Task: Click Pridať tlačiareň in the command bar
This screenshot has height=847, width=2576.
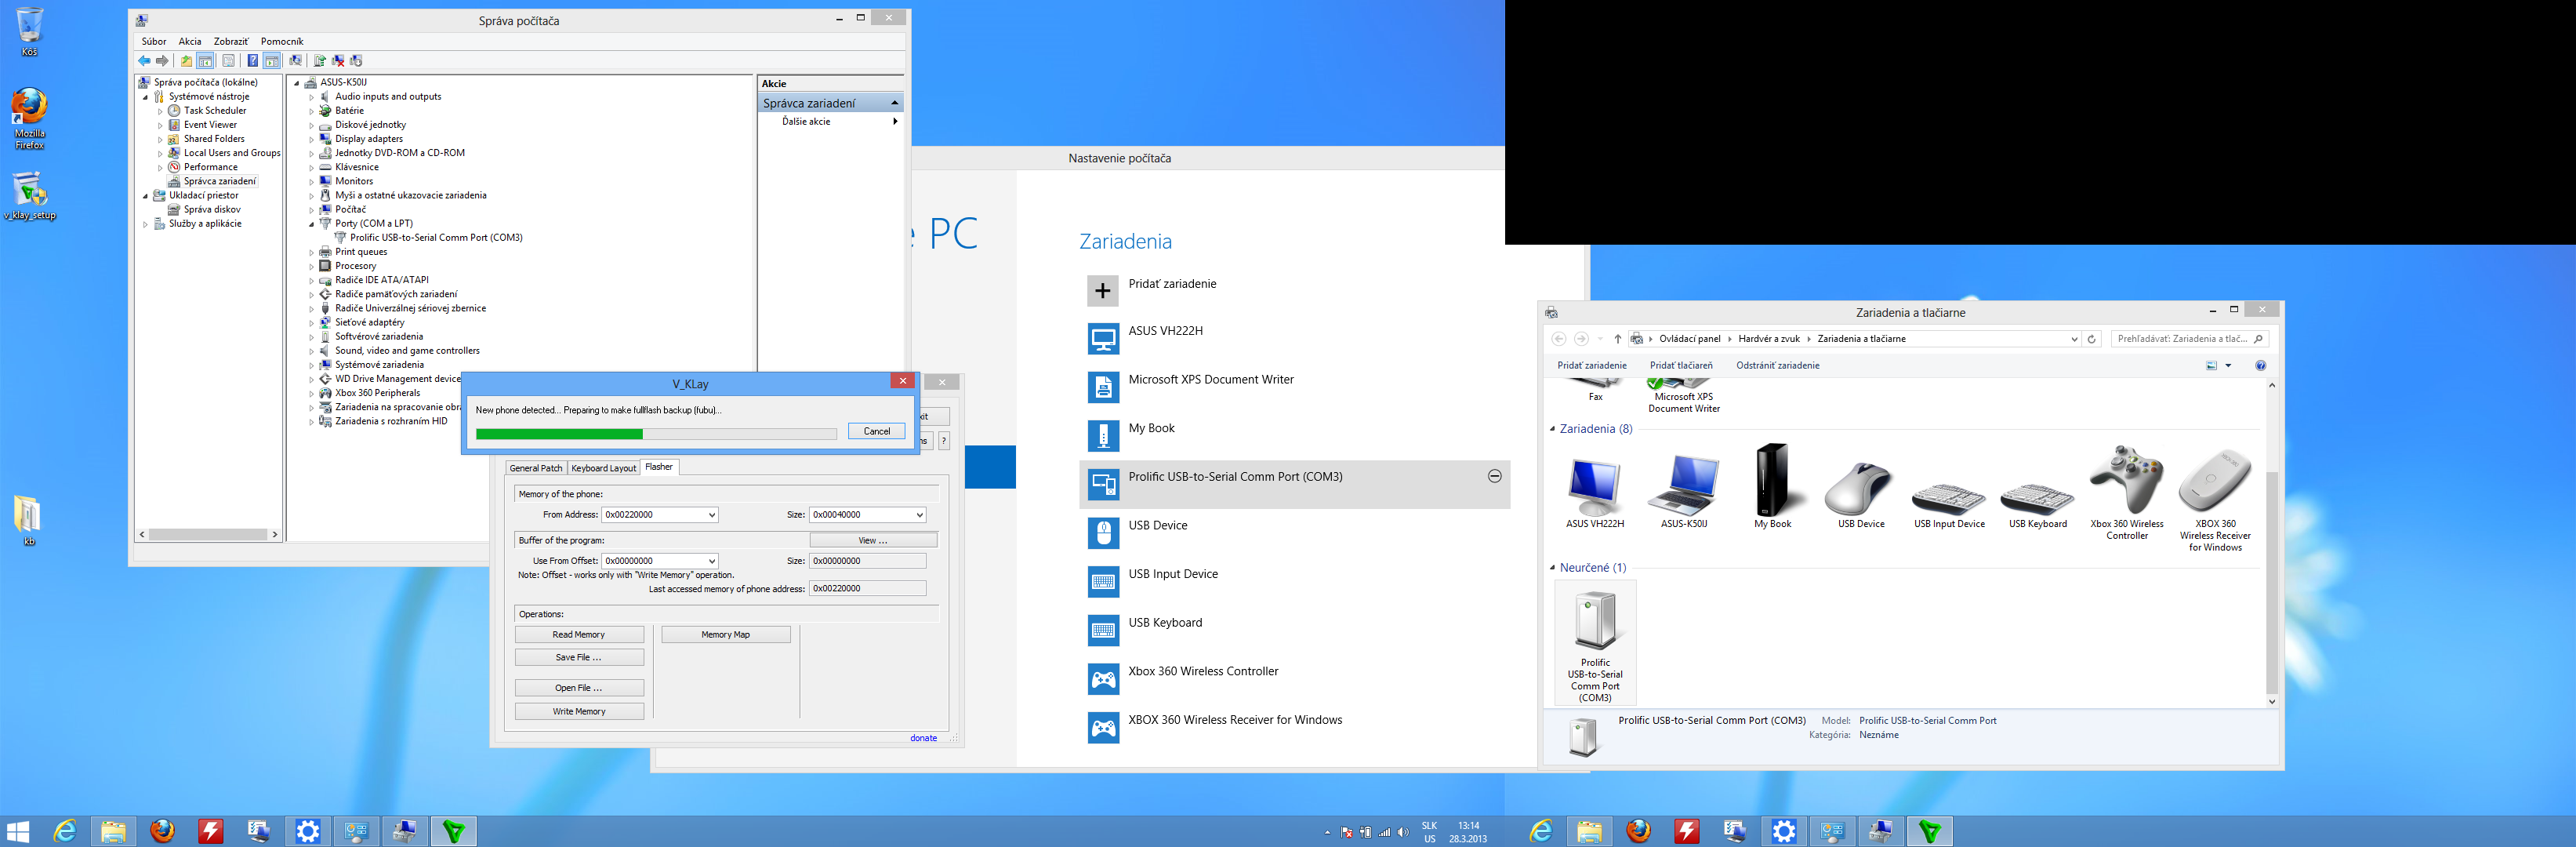Action: 1681,366
